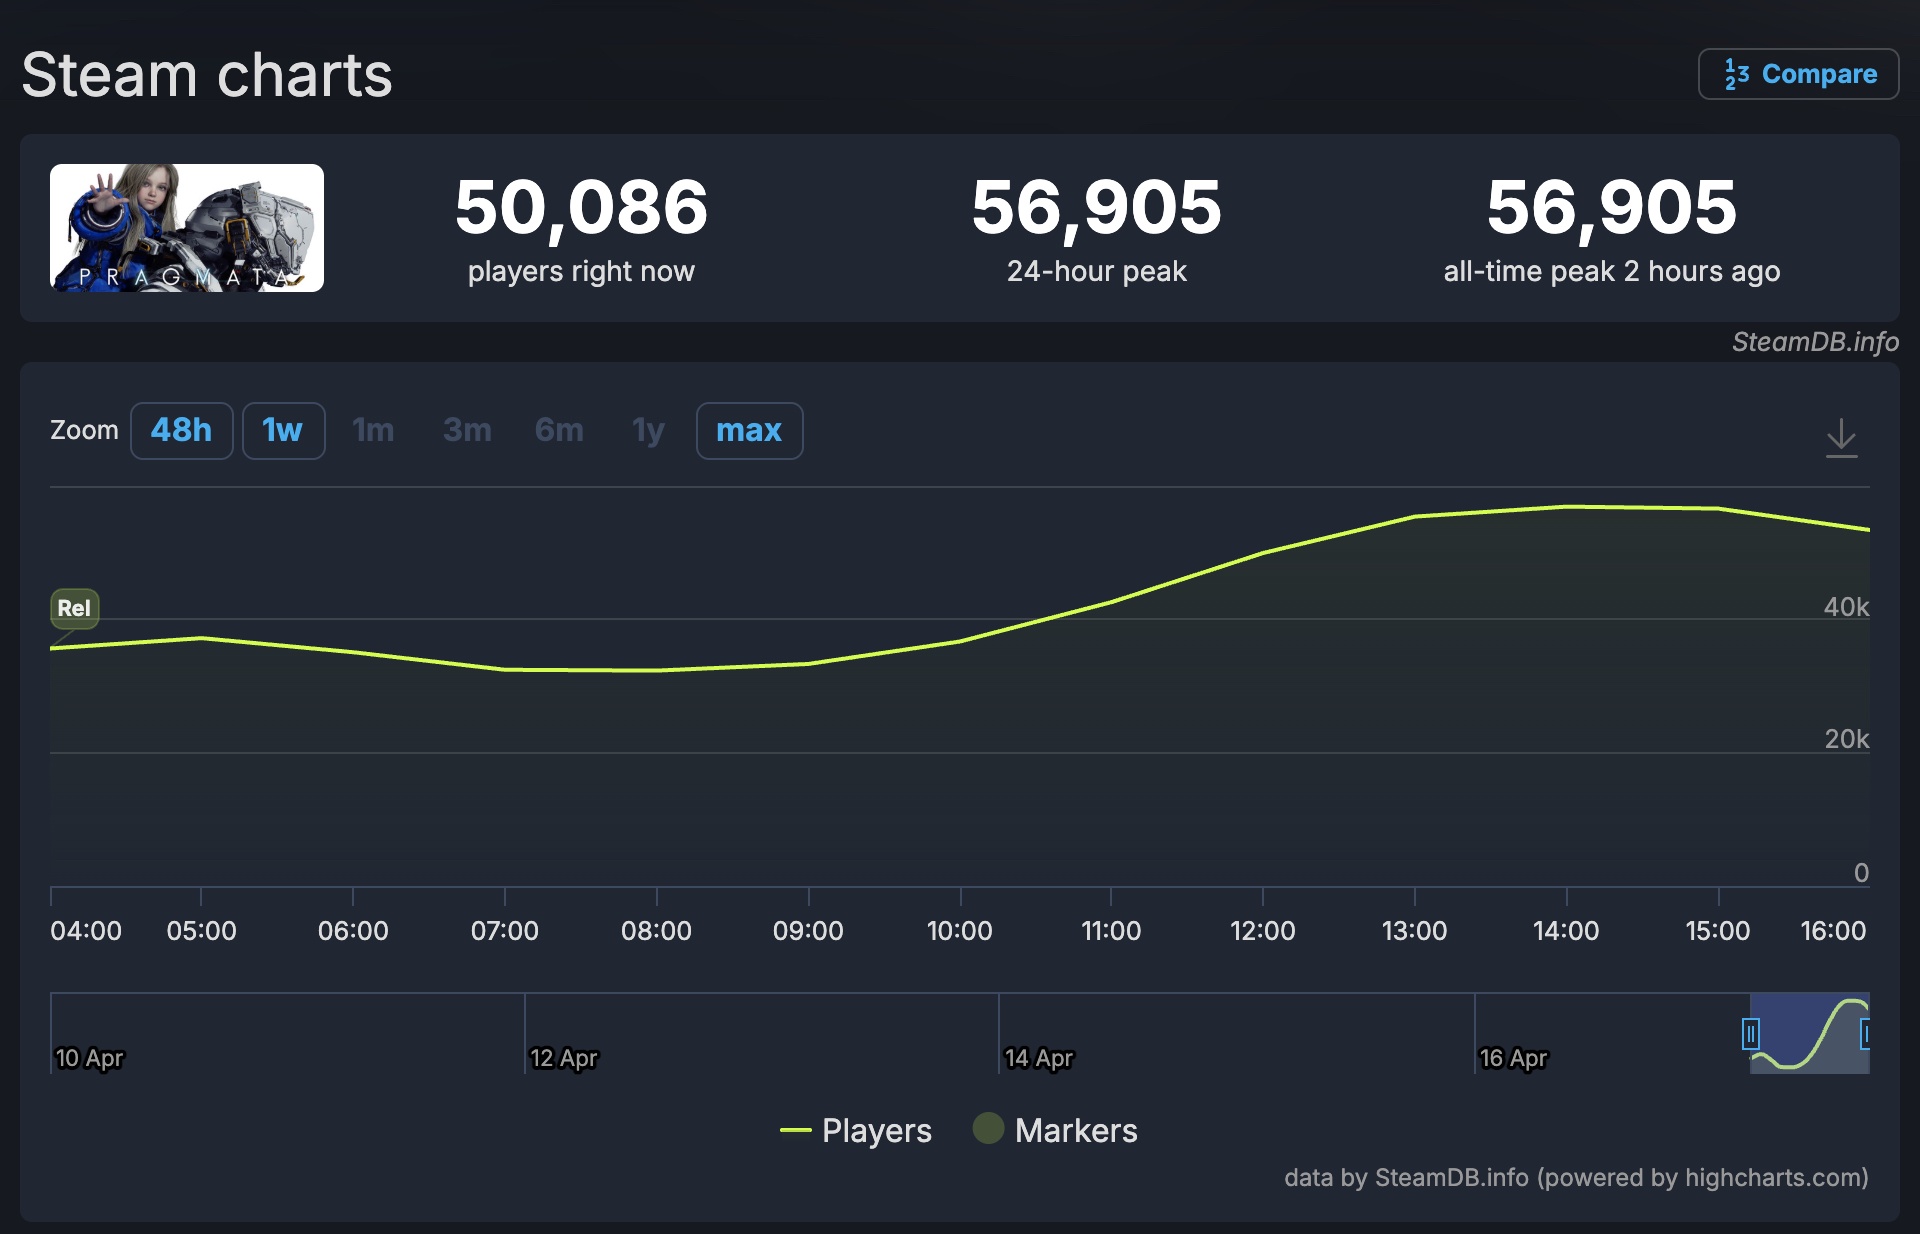Click the 50,086 players right now value

pos(581,207)
